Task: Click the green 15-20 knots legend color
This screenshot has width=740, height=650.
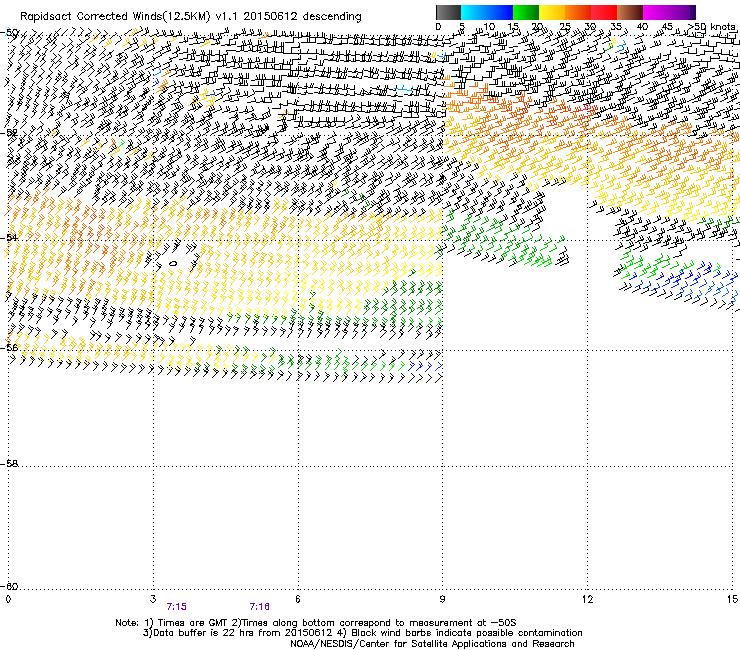Action: pyautogui.click(x=526, y=12)
